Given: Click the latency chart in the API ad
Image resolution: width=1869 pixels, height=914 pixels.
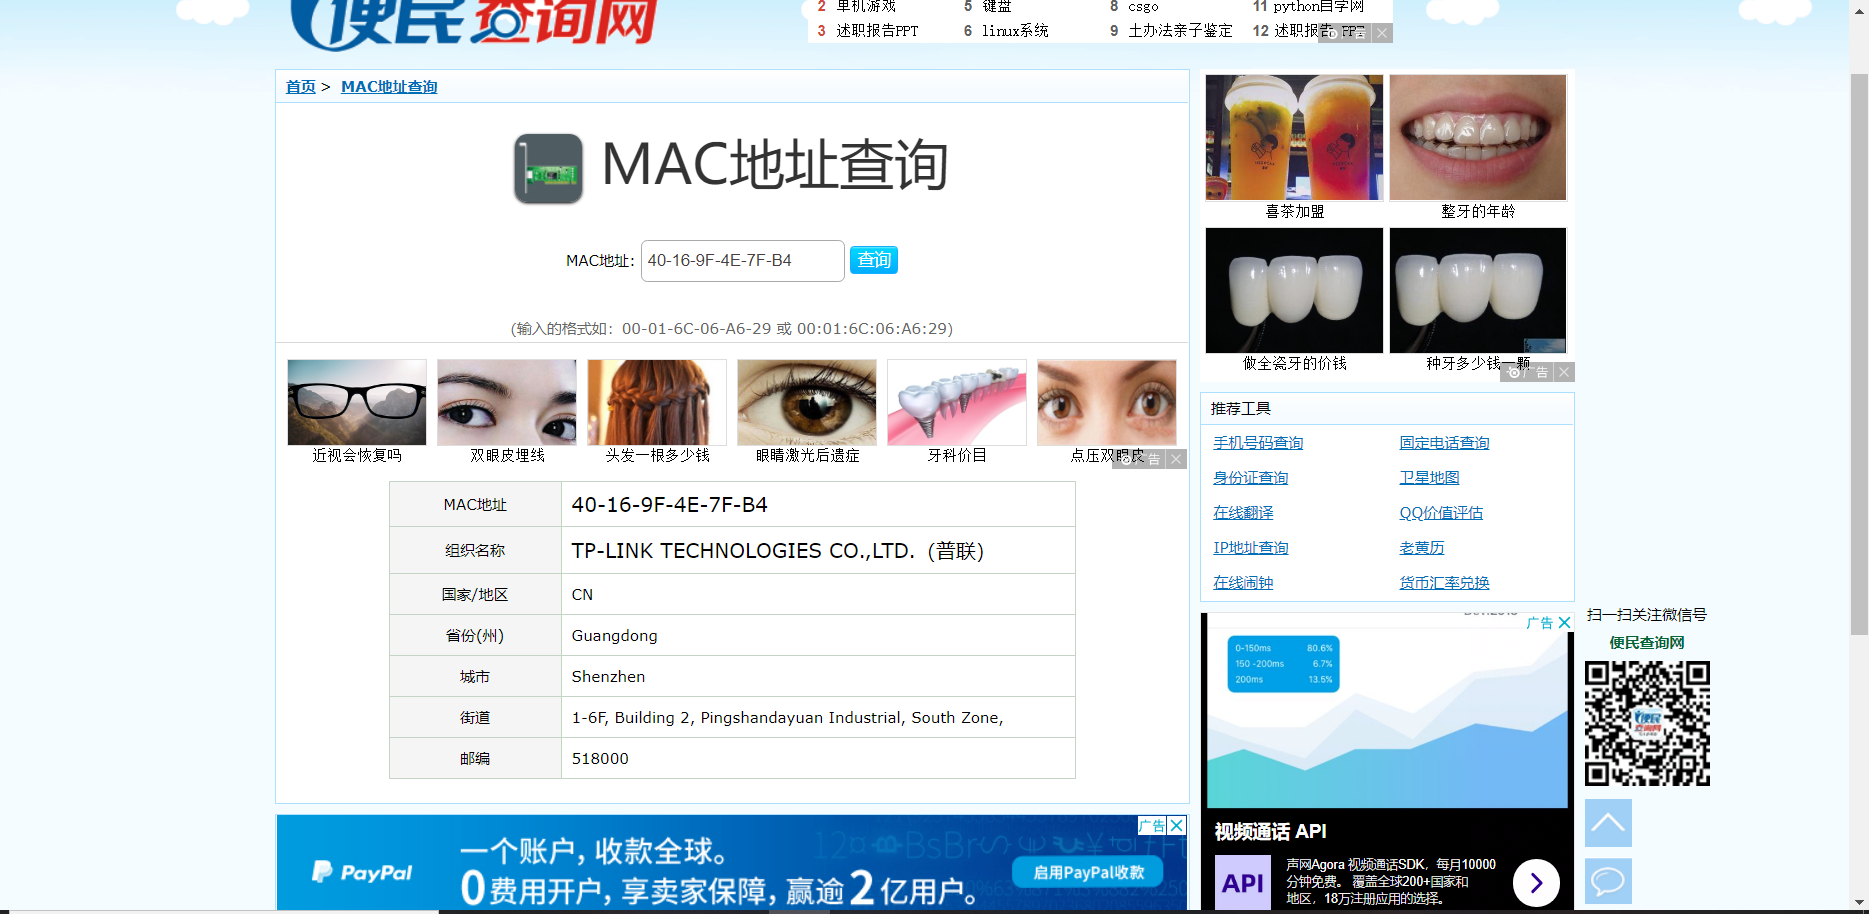Looking at the screenshot, I should 1387,718.
